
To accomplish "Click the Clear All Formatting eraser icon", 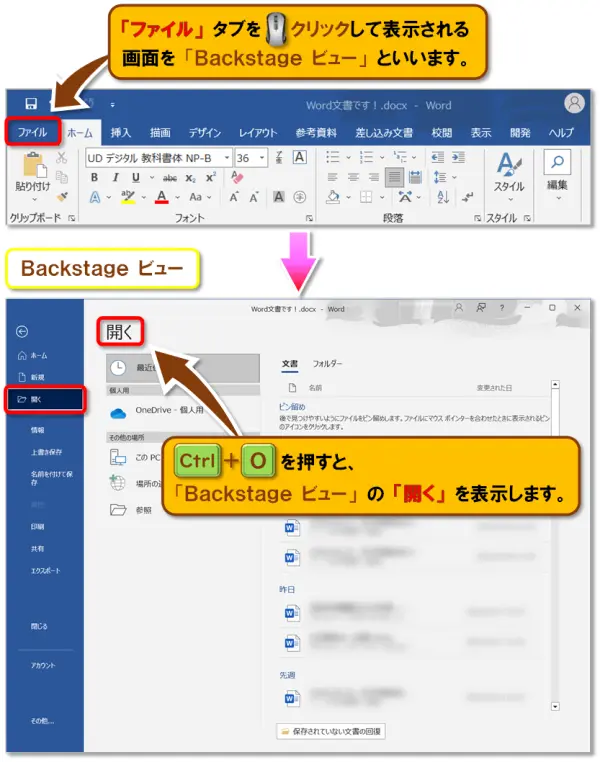I will click(x=237, y=177).
